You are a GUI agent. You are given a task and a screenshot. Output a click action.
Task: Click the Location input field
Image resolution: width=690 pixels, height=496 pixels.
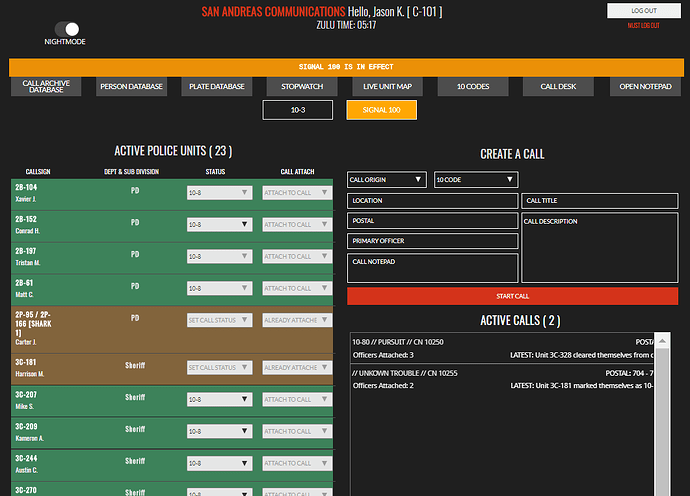(x=432, y=201)
